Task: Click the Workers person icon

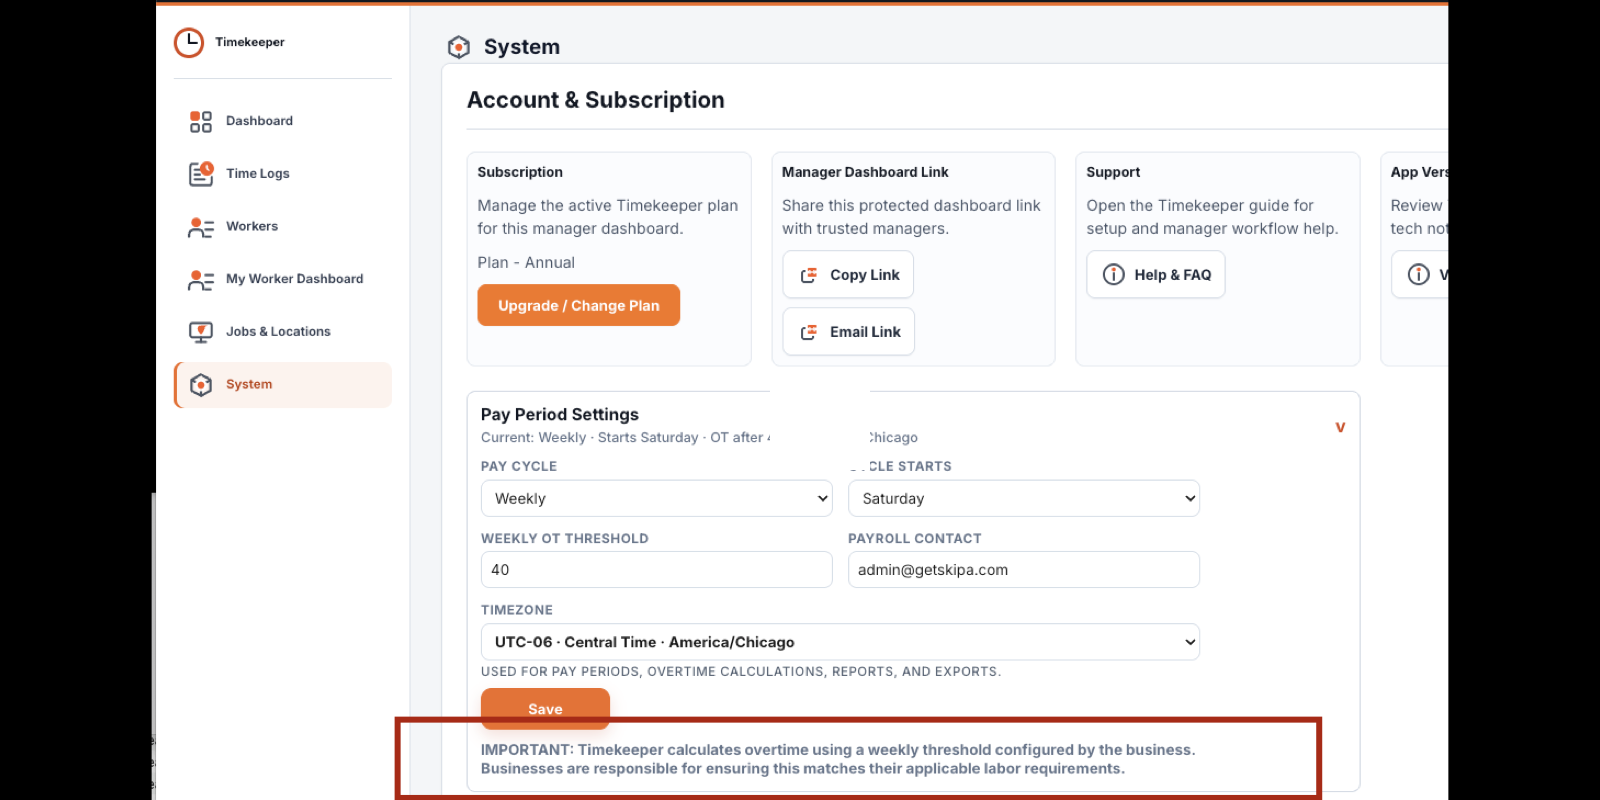Action: [x=201, y=227]
